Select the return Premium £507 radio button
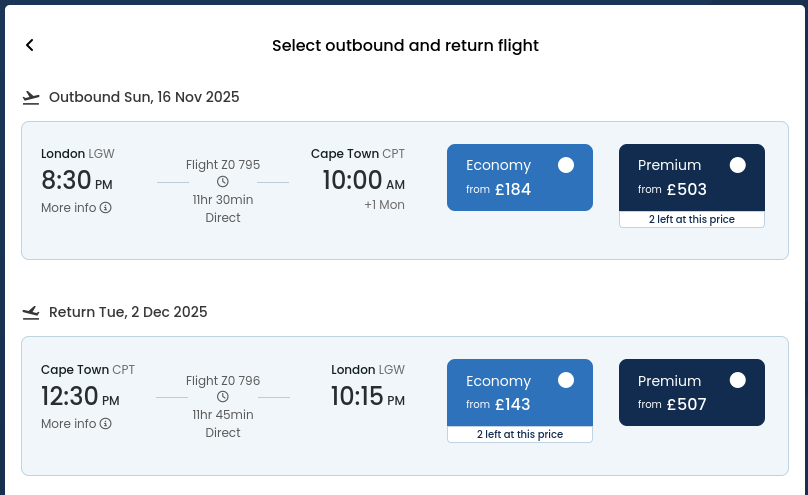This screenshot has width=808, height=495. coord(737,380)
